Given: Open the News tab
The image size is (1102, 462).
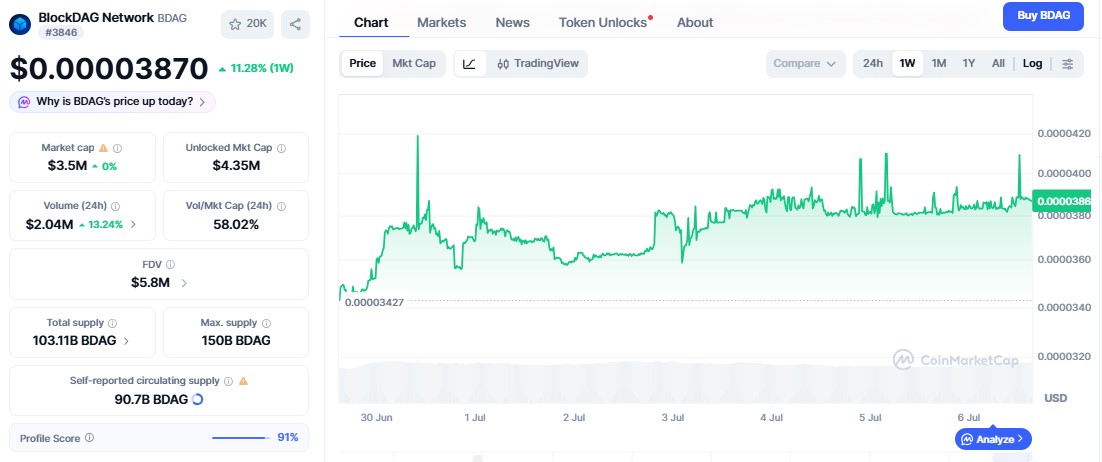Looking at the screenshot, I should pyautogui.click(x=512, y=23).
